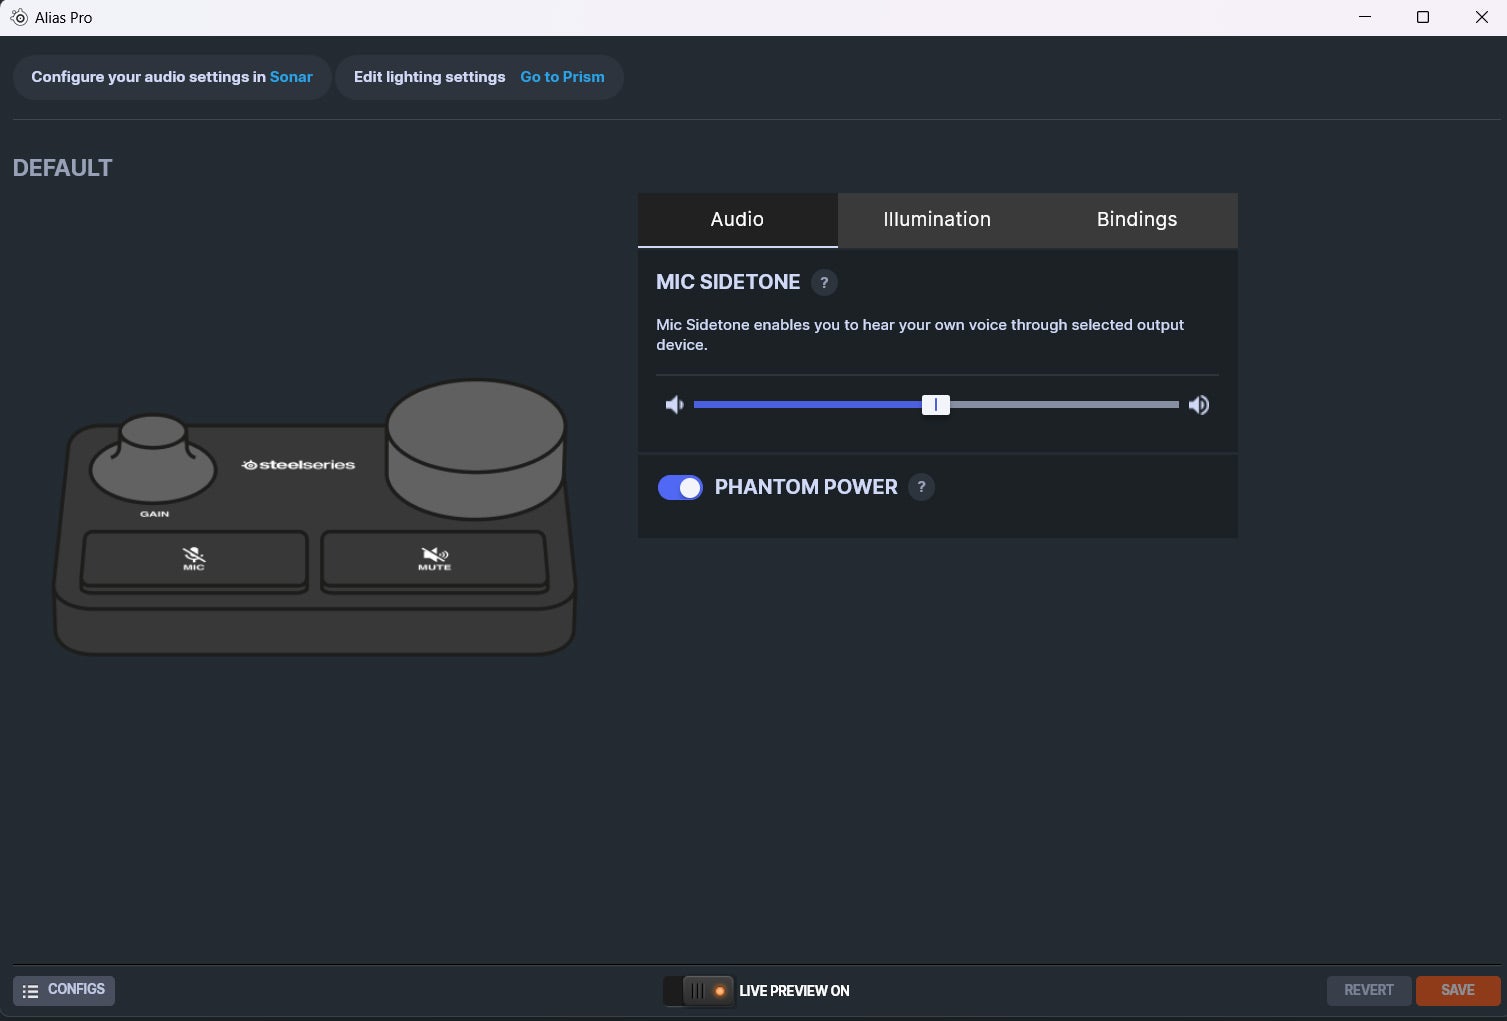Screen dimensions: 1507x1021
Task: Disable the Phantom Power switch
Action: click(680, 487)
